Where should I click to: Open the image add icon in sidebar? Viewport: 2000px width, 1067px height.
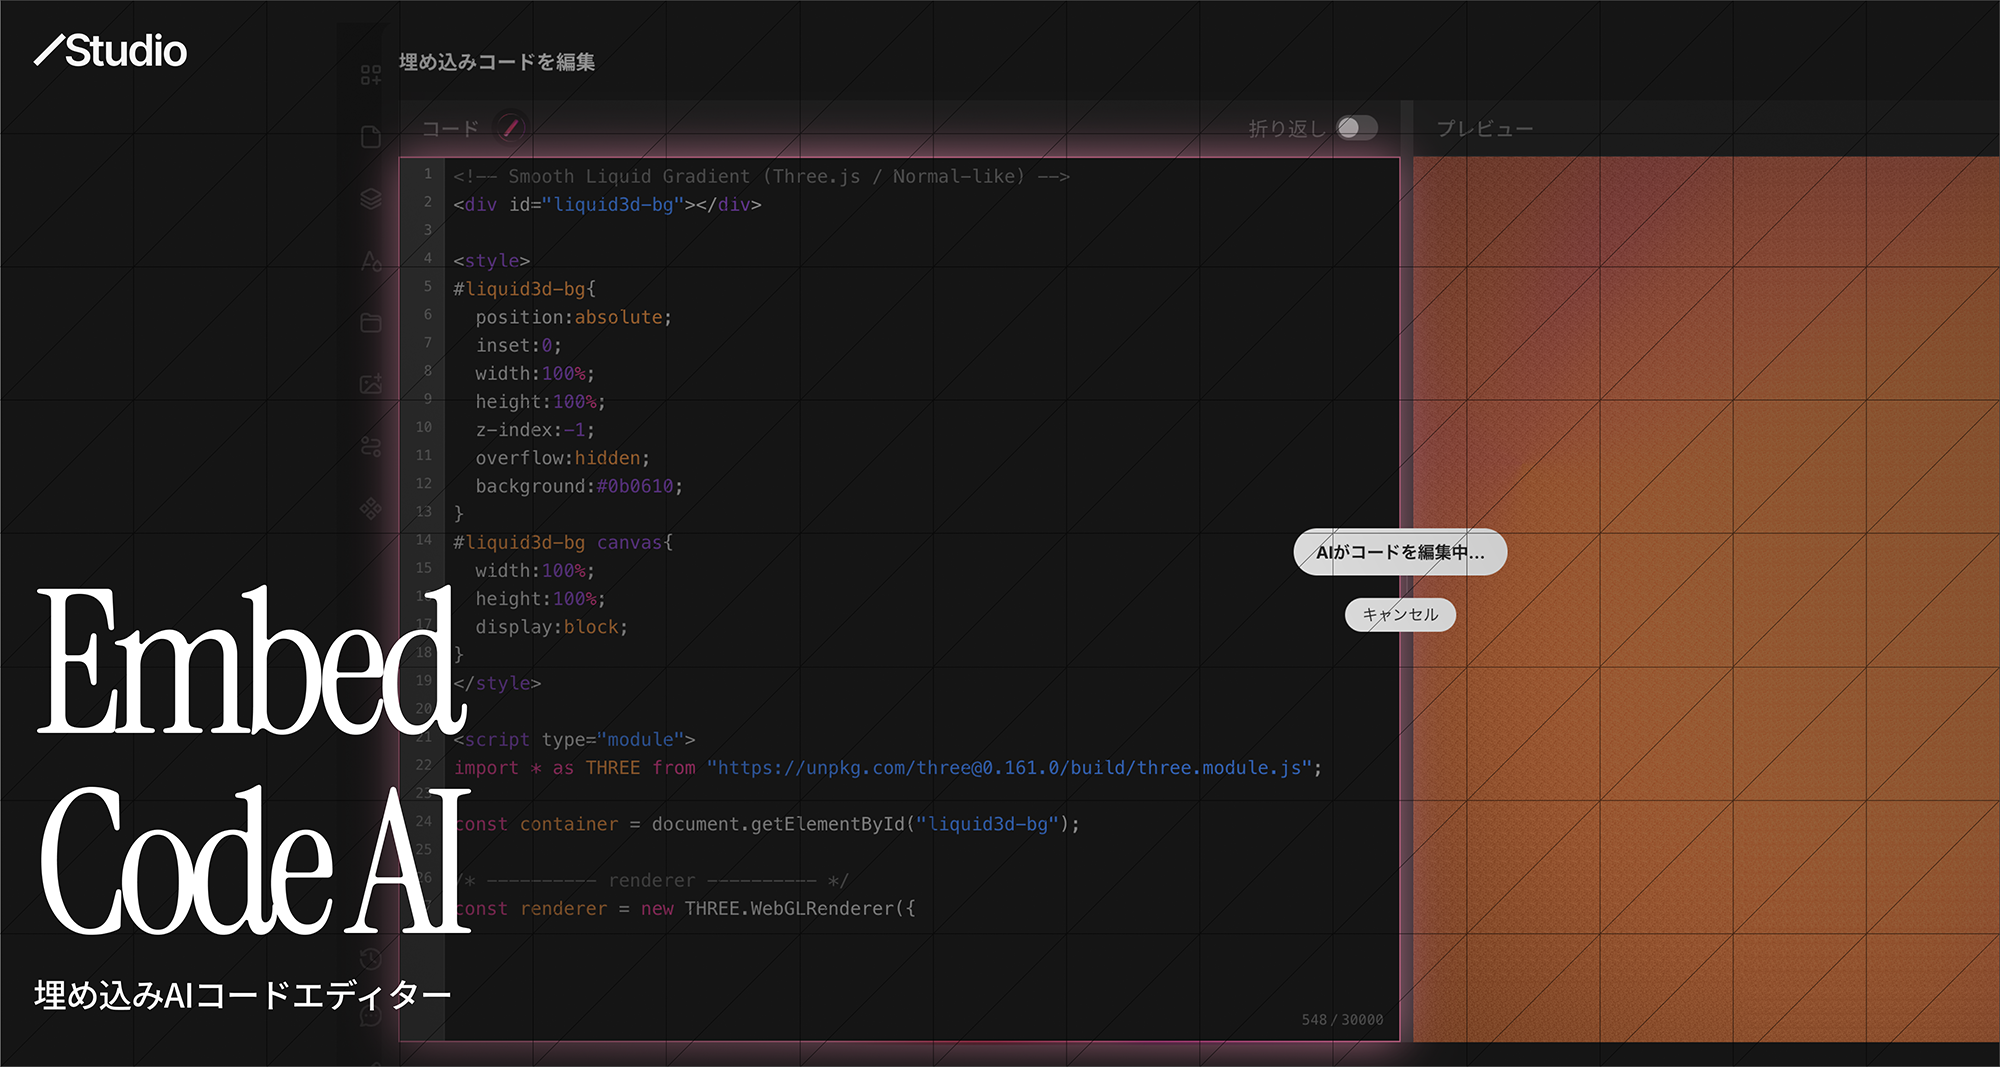coord(371,384)
